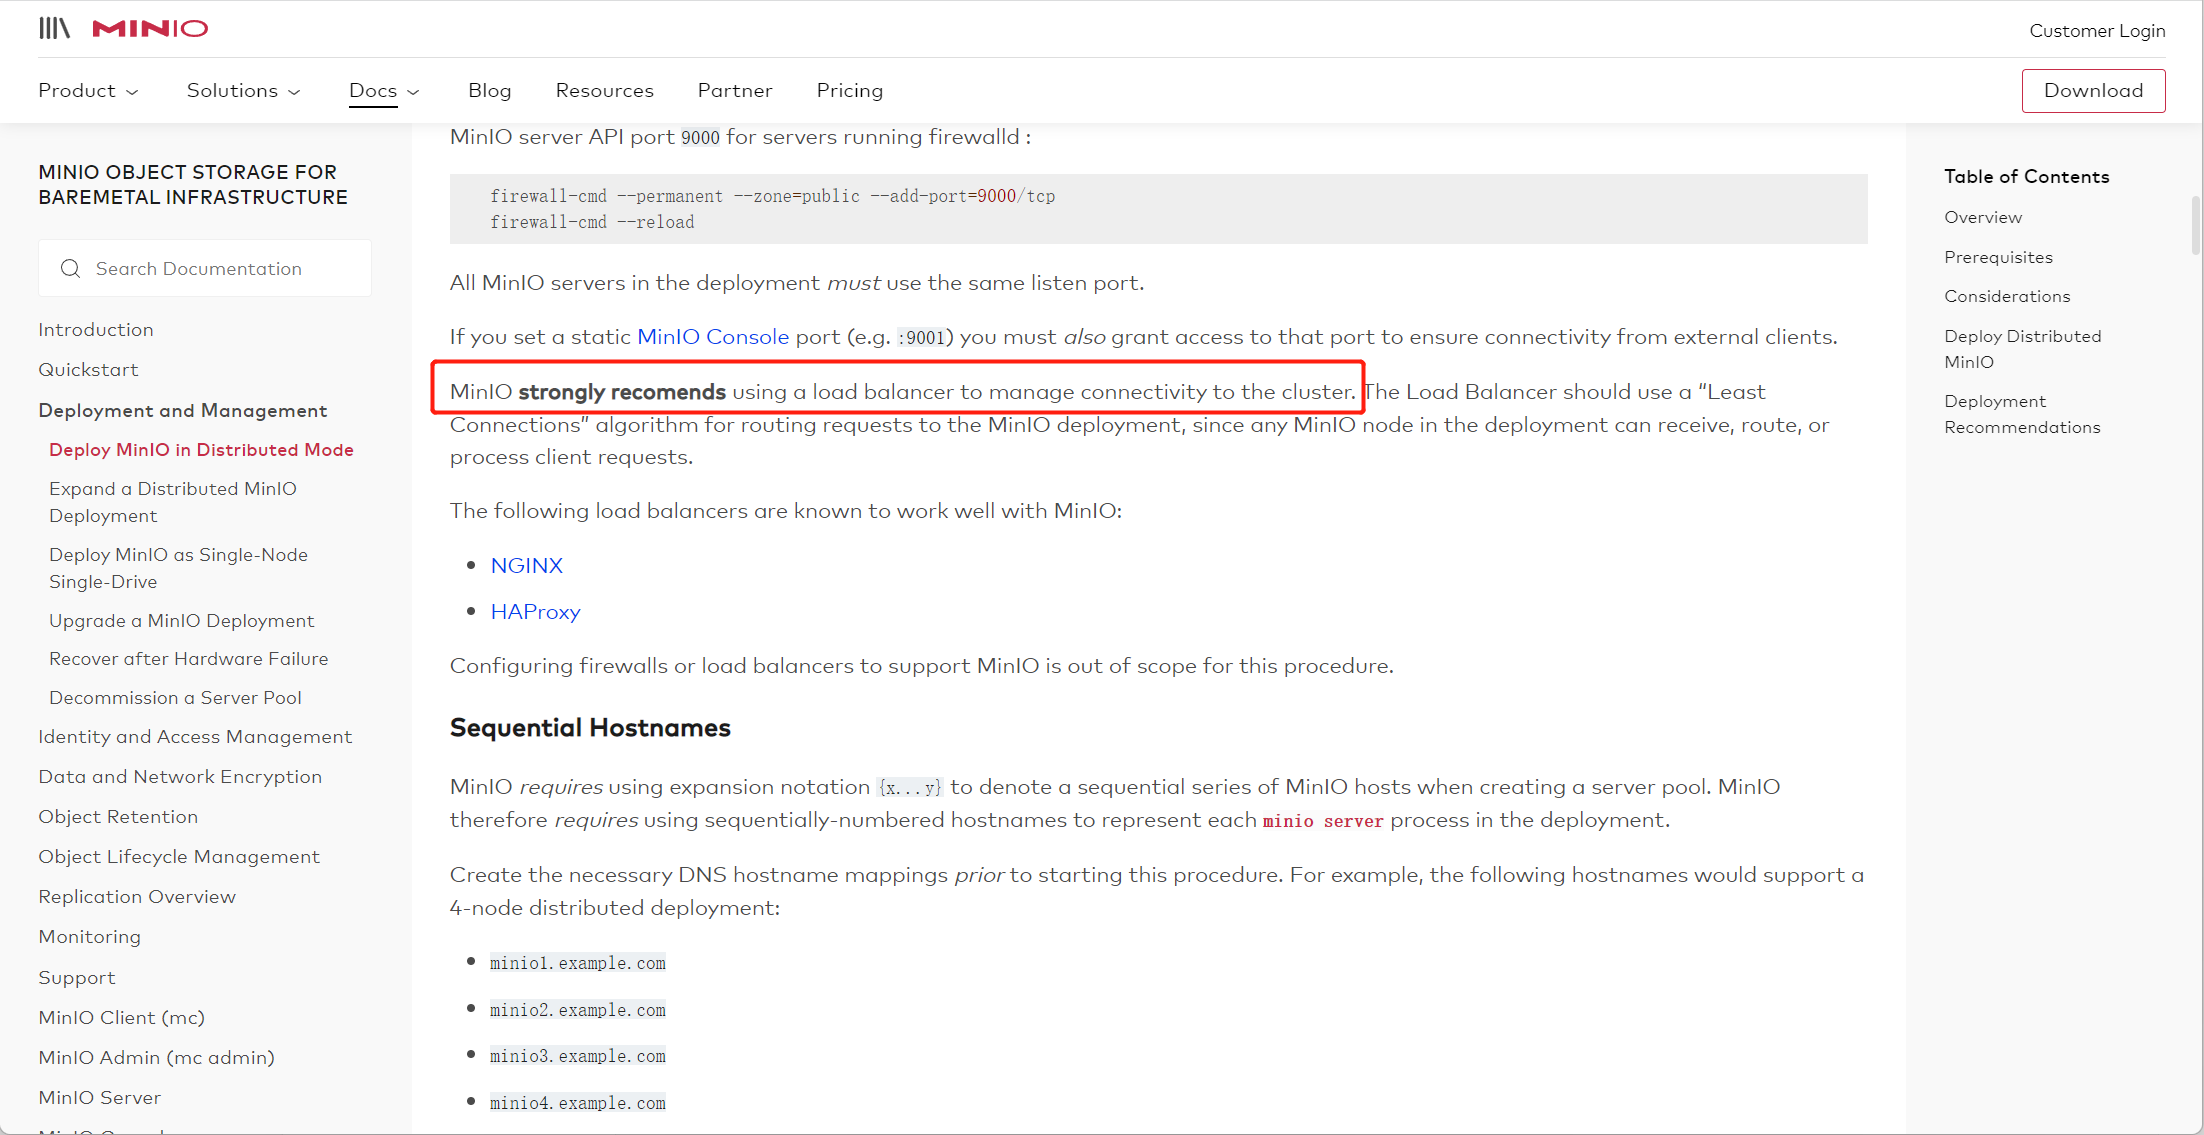Open Expand a Distributed MinIO Deployment
Screen dimensions: 2204x1135
click(x=173, y=502)
